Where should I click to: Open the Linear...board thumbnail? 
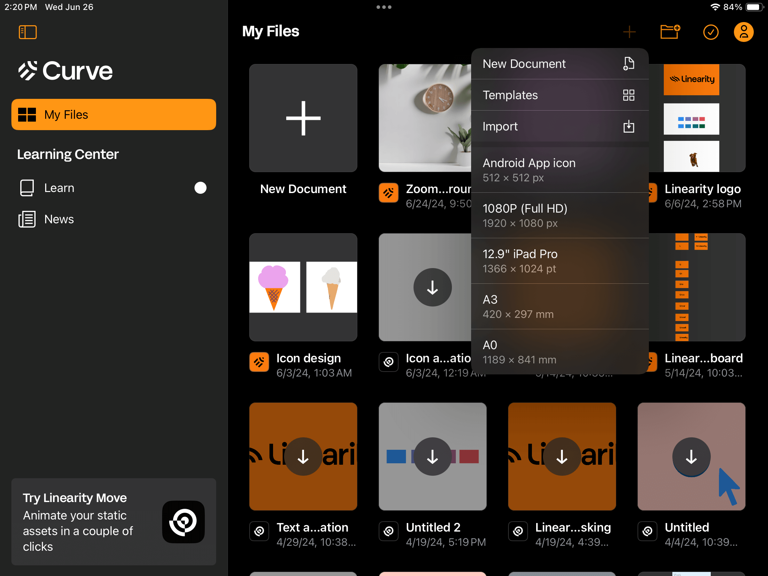(697, 287)
